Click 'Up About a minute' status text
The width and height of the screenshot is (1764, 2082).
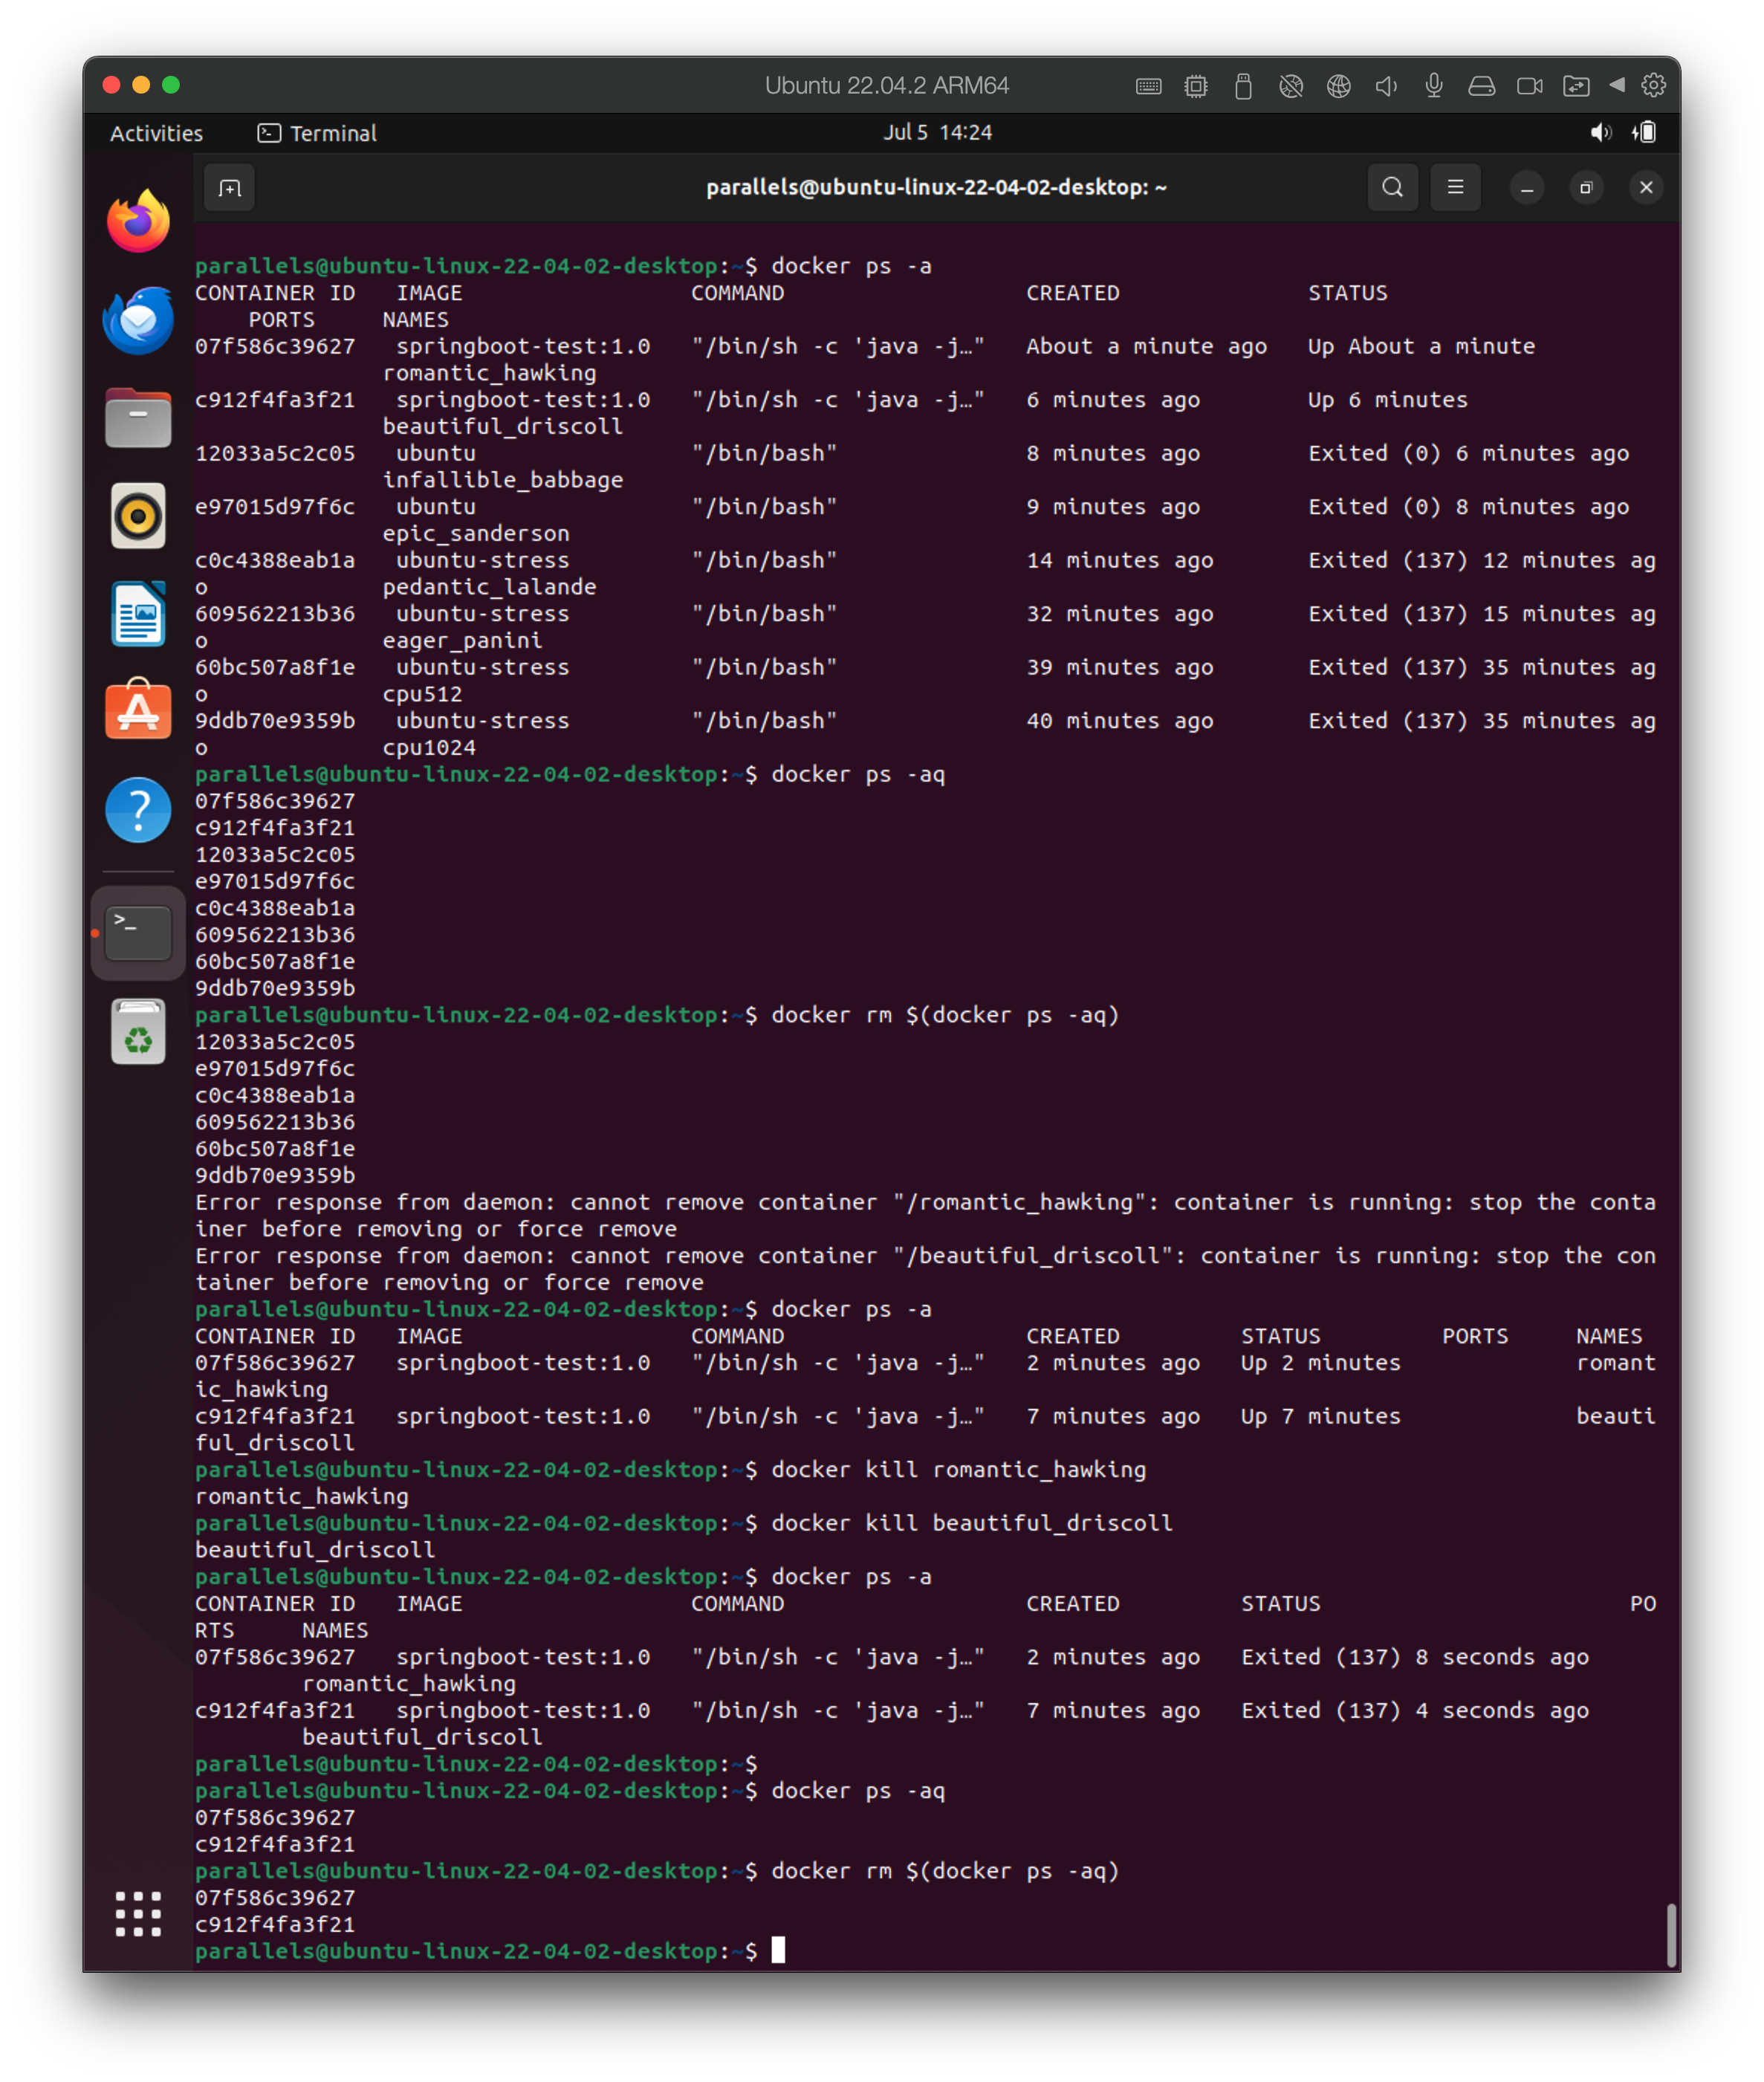(1421, 346)
